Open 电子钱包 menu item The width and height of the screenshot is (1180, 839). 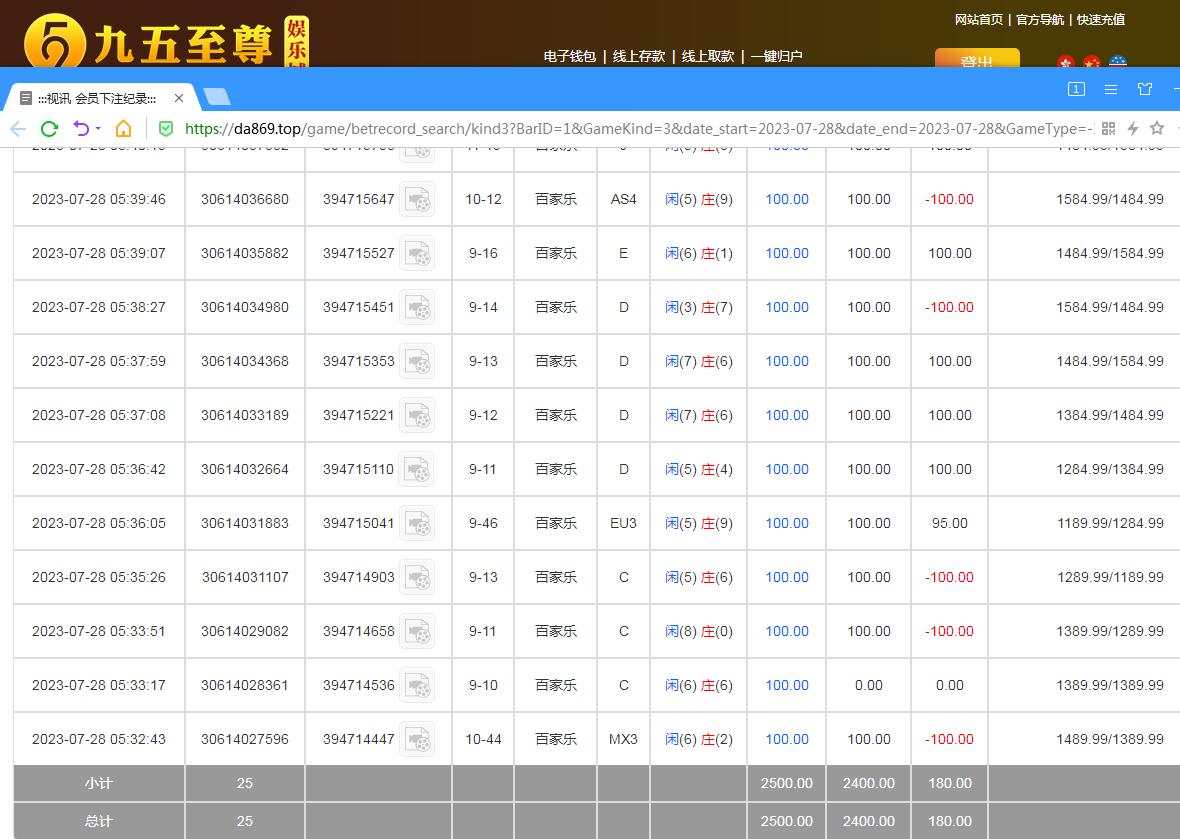tap(570, 56)
